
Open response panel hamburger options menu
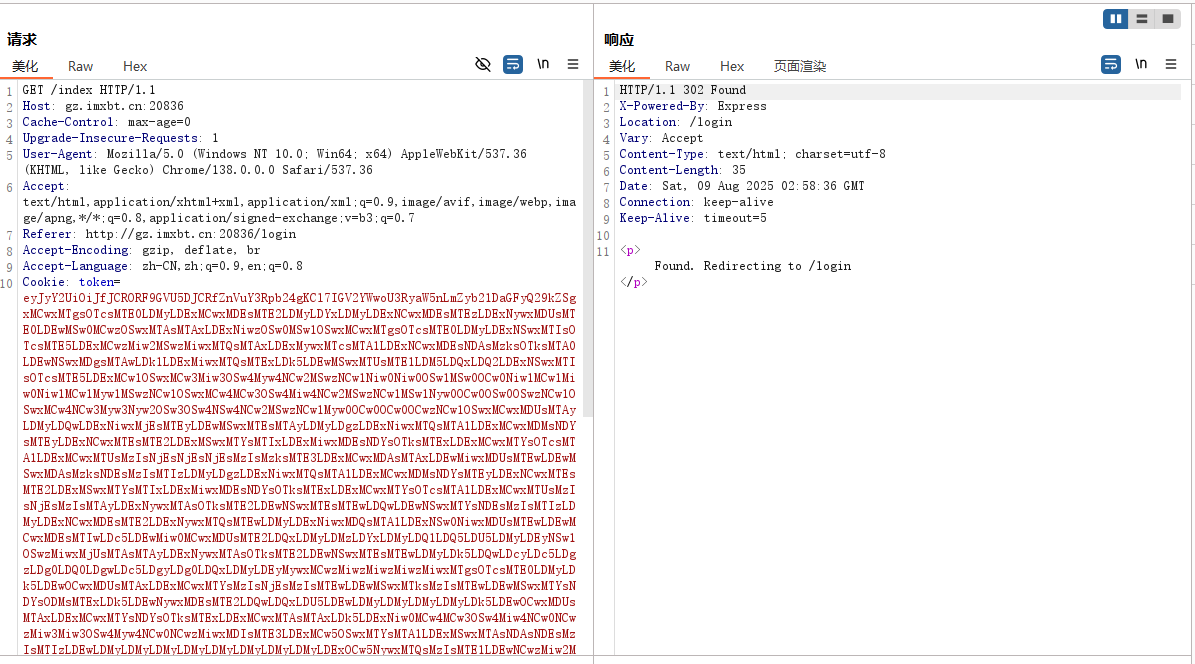pyautogui.click(x=1171, y=64)
